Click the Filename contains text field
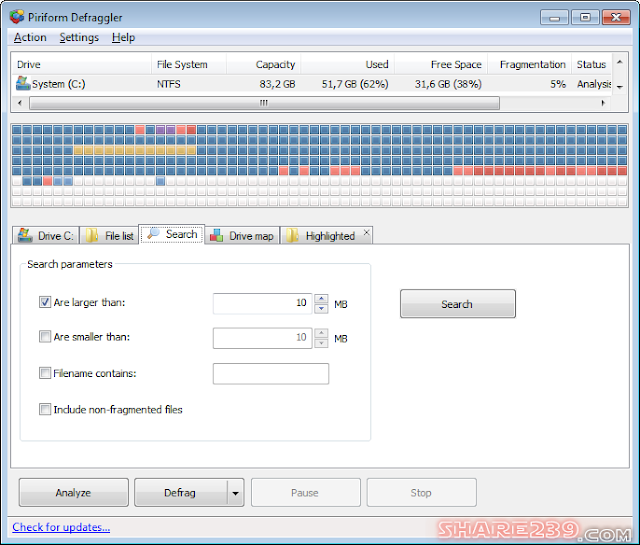Viewport: 640px width, 545px height. coord(271,374)
